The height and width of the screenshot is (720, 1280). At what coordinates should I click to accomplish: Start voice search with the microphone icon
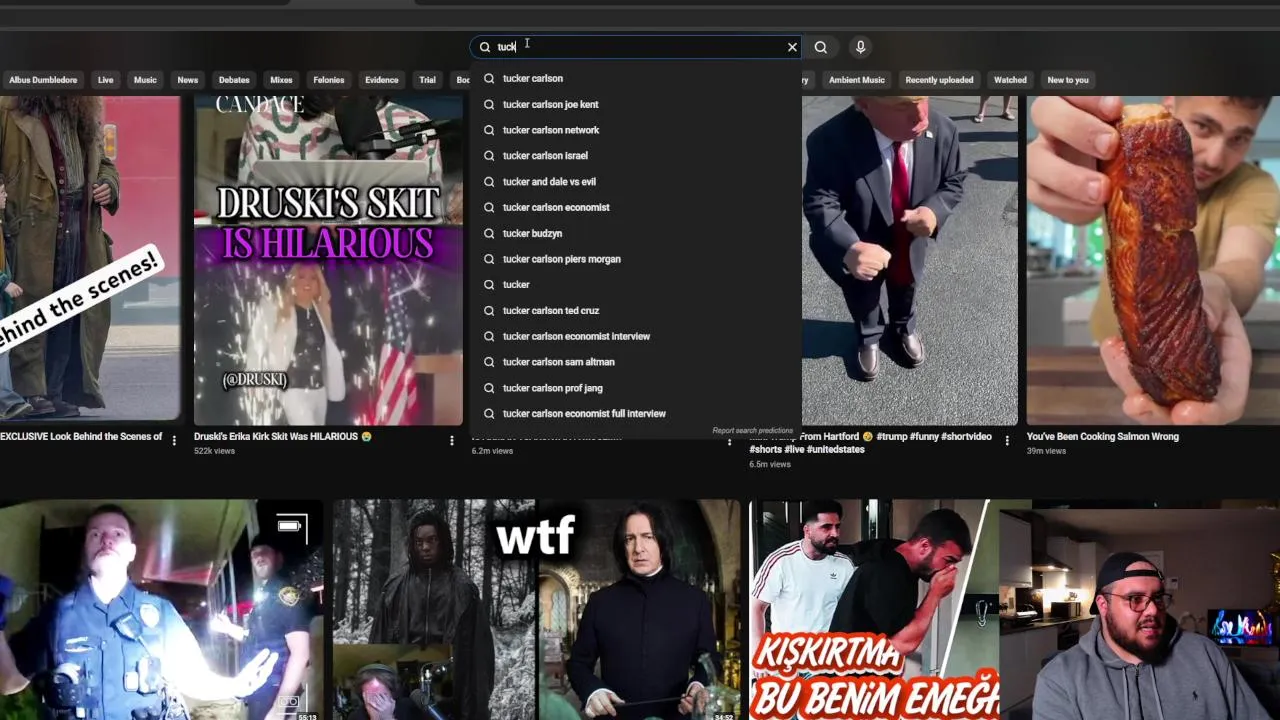[x=860, y=47]
